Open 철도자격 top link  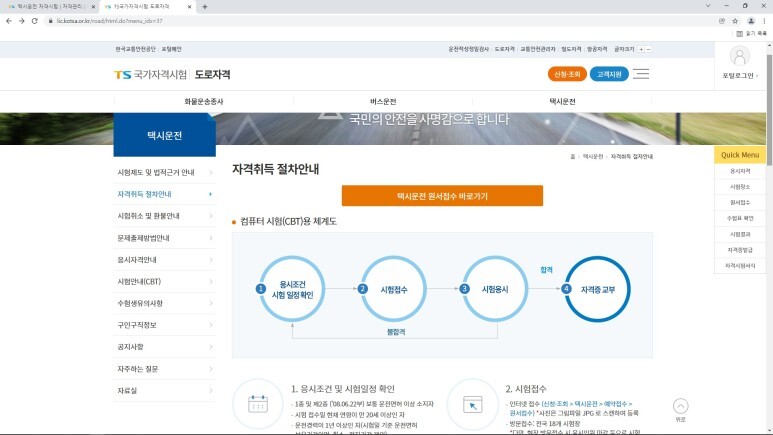(571, 49)
